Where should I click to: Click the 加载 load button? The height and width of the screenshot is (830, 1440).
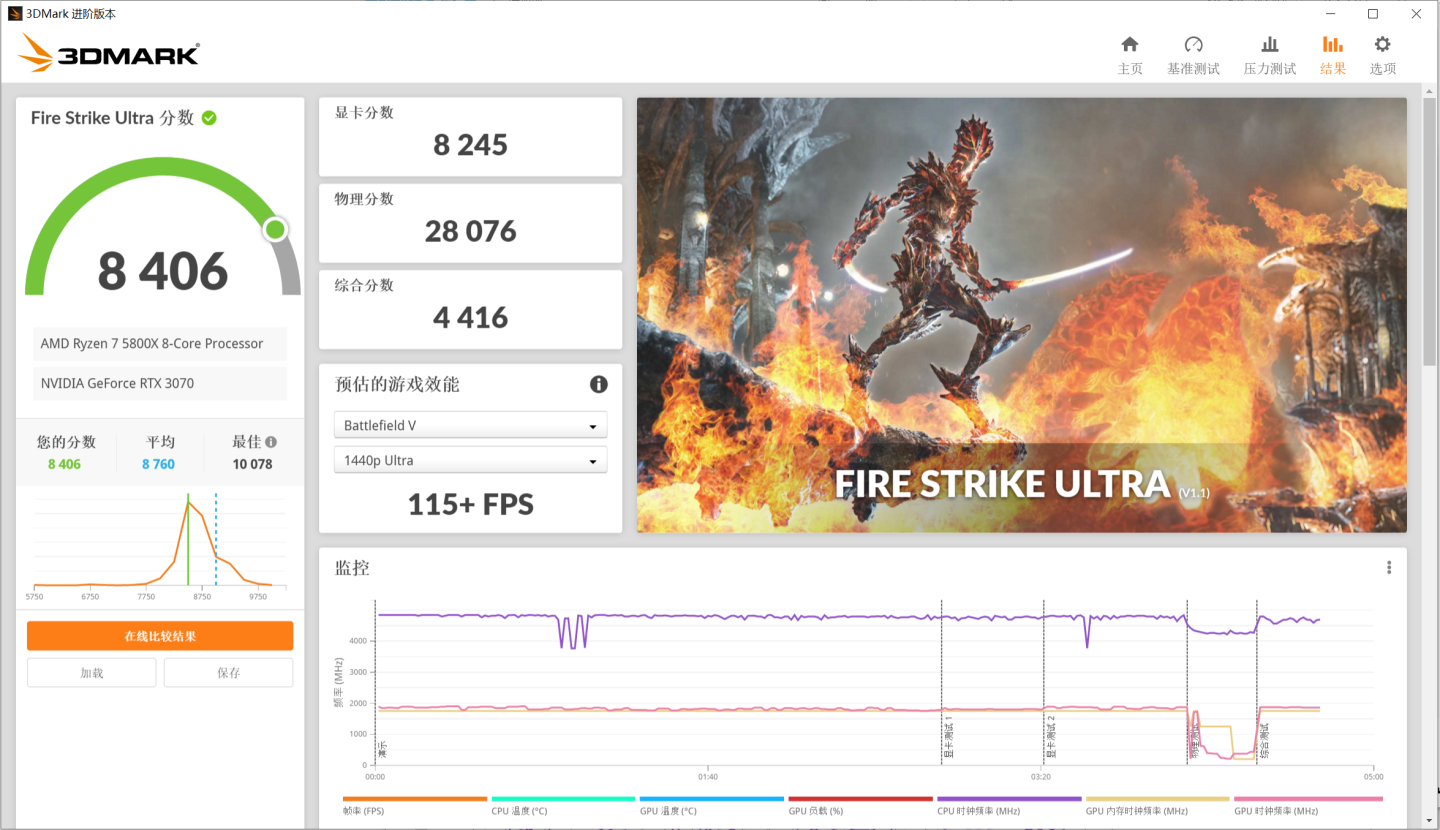(92, 673)
